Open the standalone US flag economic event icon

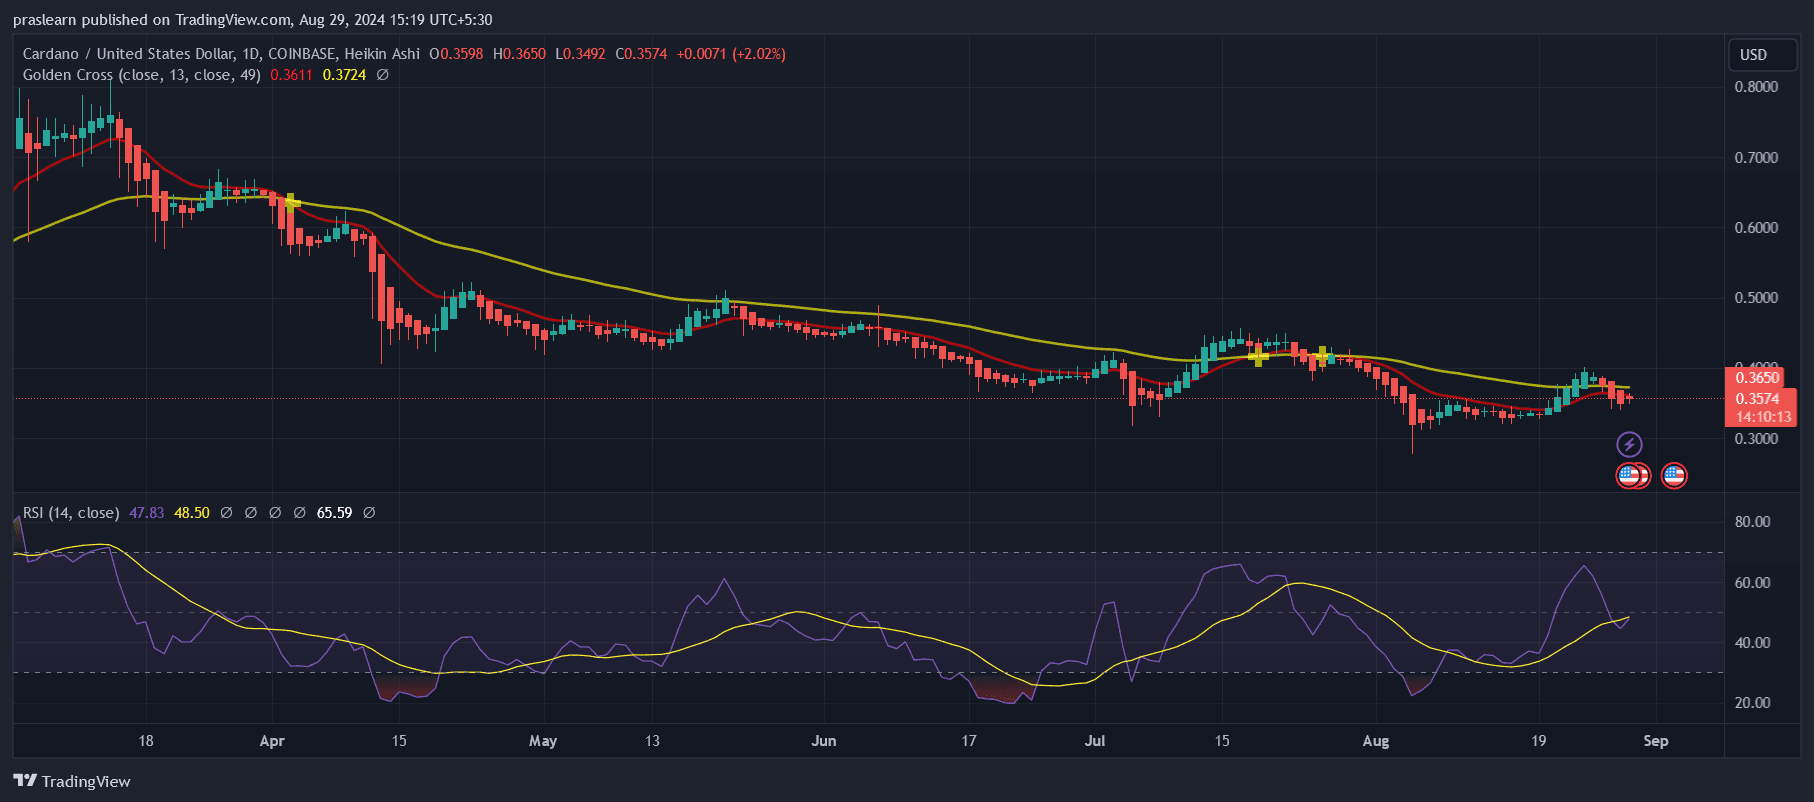coord(1674,476)
